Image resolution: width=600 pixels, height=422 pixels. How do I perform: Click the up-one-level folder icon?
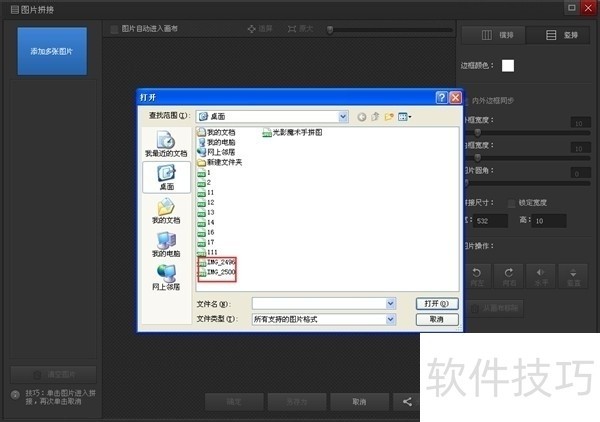pos(375,117)
